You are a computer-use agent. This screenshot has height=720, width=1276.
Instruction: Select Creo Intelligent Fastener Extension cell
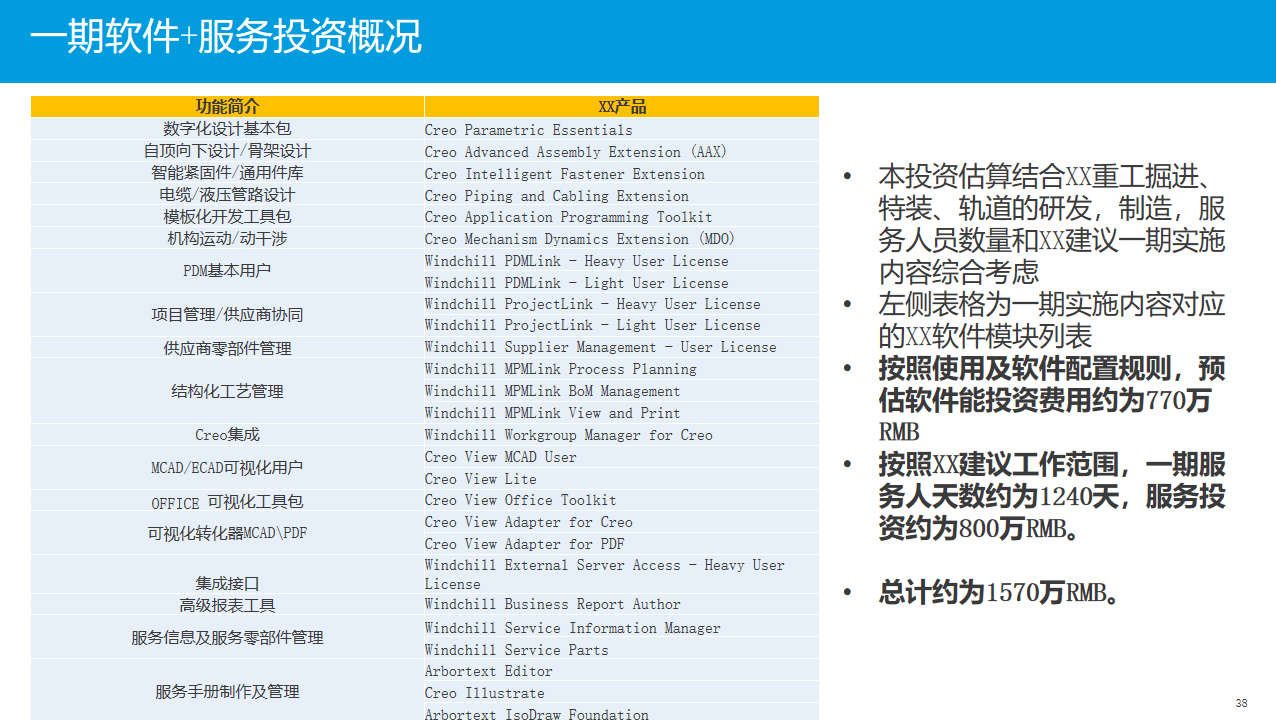click(621, 173)
